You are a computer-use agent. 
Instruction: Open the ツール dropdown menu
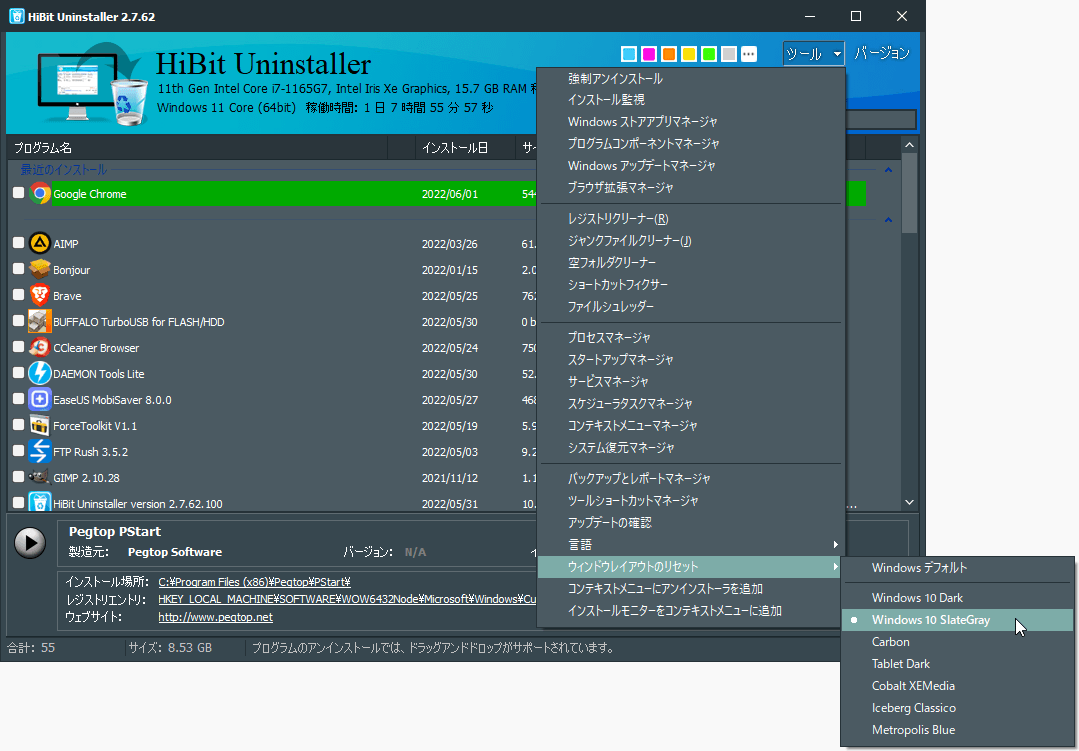tap(813, 53)
